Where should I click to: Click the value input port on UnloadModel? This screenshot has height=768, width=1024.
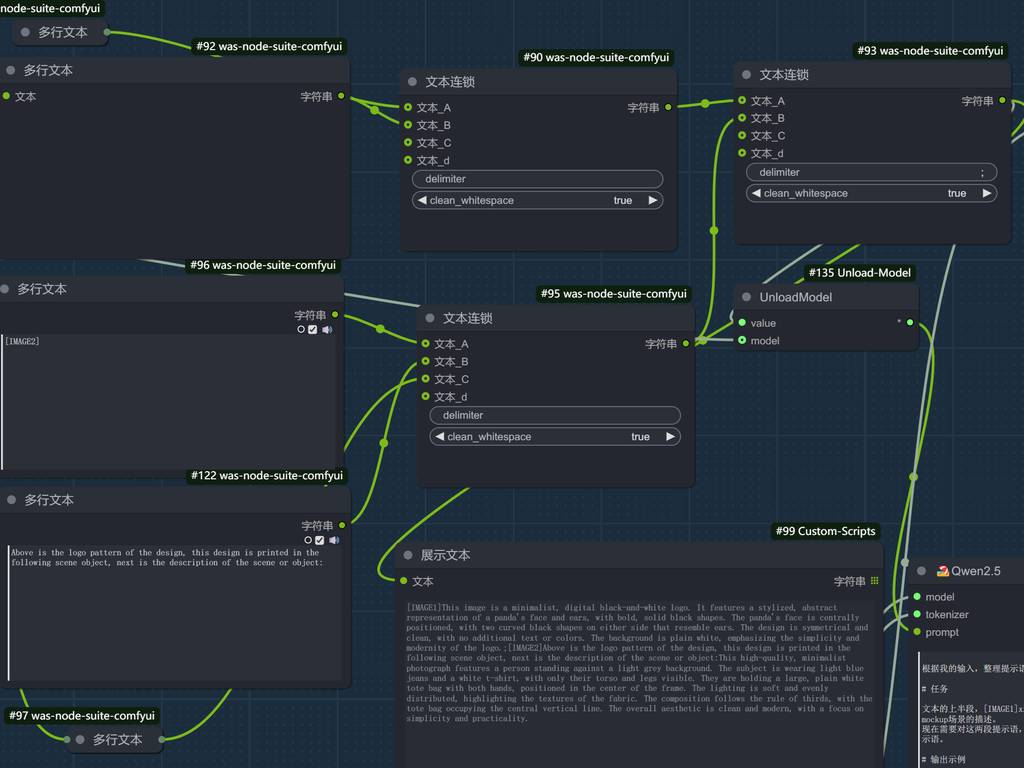tap(742, 323)
